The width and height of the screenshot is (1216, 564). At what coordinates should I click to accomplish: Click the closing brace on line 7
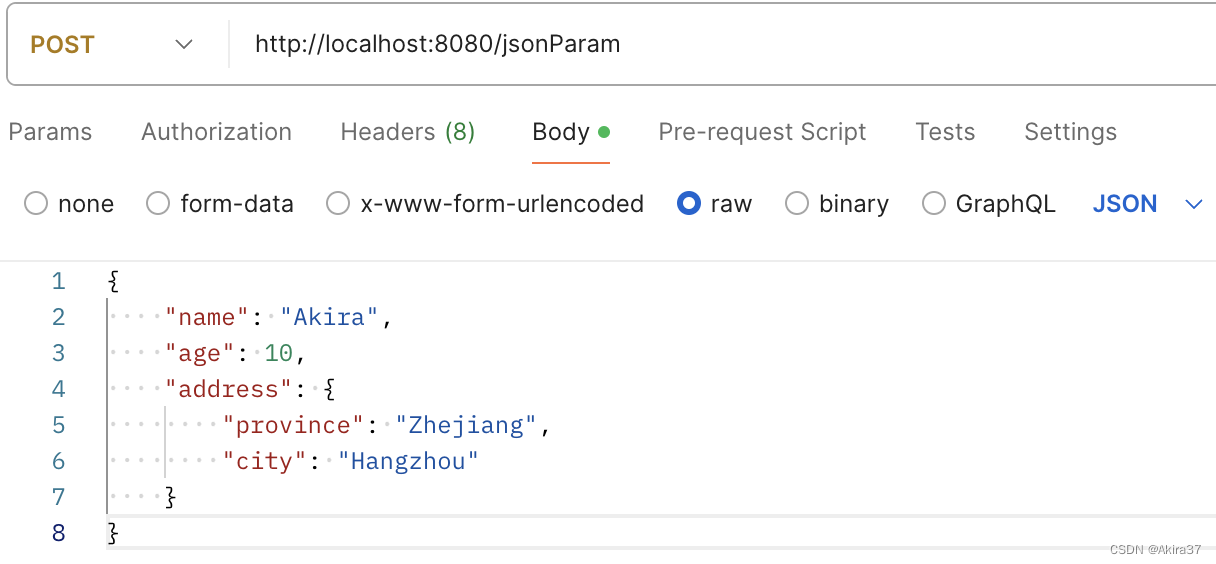point(171,497)
